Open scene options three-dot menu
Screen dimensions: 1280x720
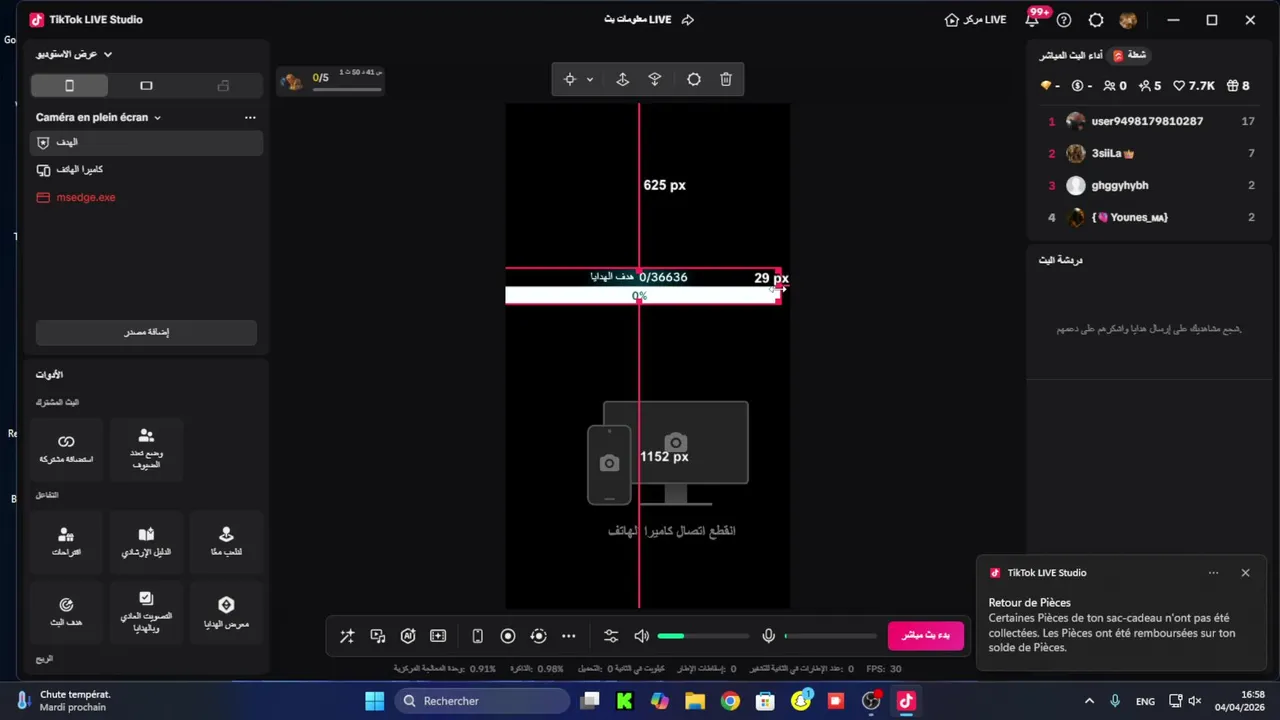tap(250, 117)
